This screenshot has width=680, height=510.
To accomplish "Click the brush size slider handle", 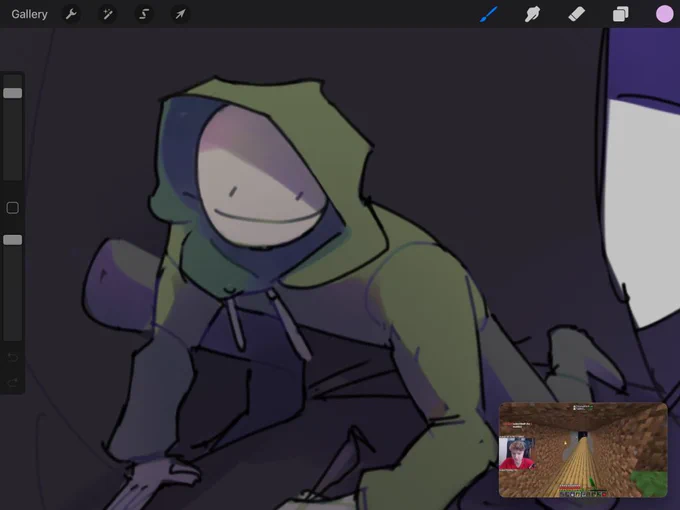I will pyautogui.click(x=13, y=93).
